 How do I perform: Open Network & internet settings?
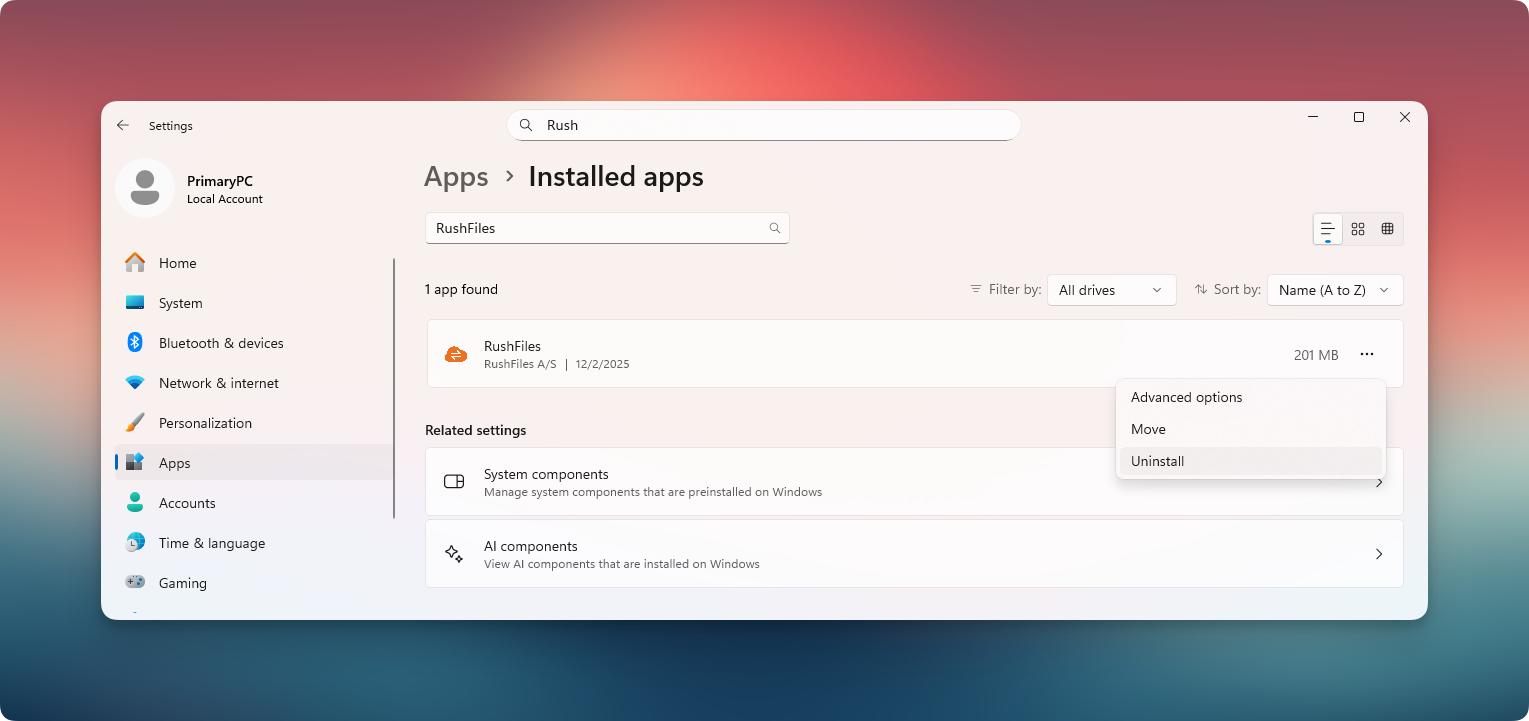255,383
